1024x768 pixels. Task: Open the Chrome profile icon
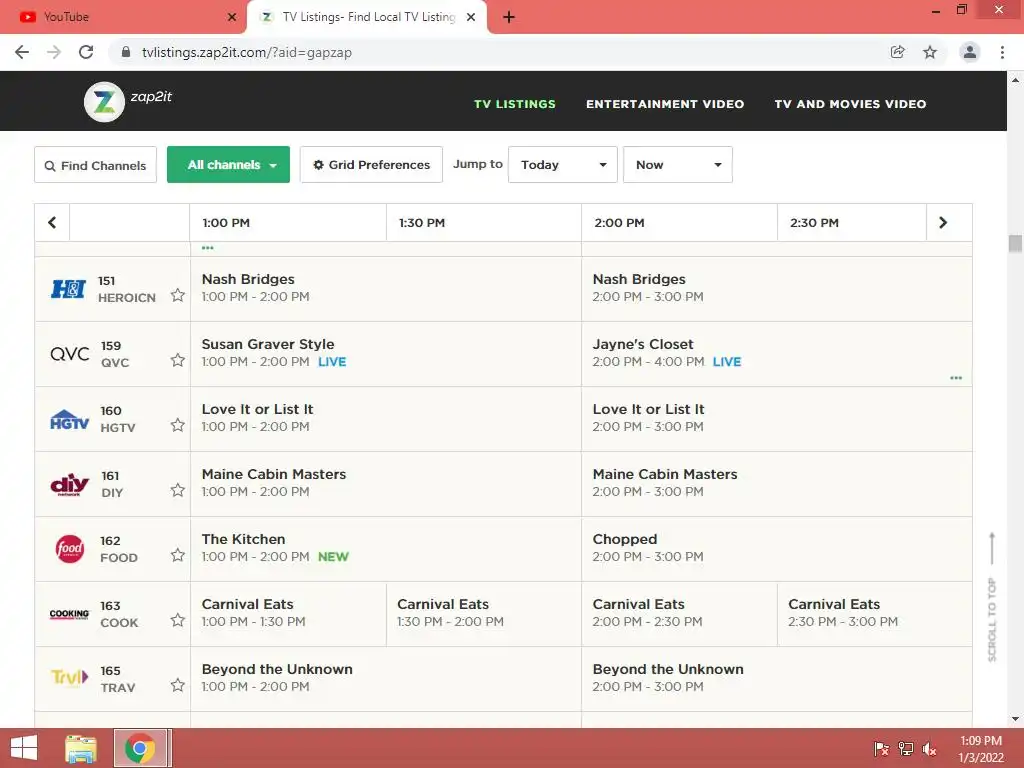point(970,52)
